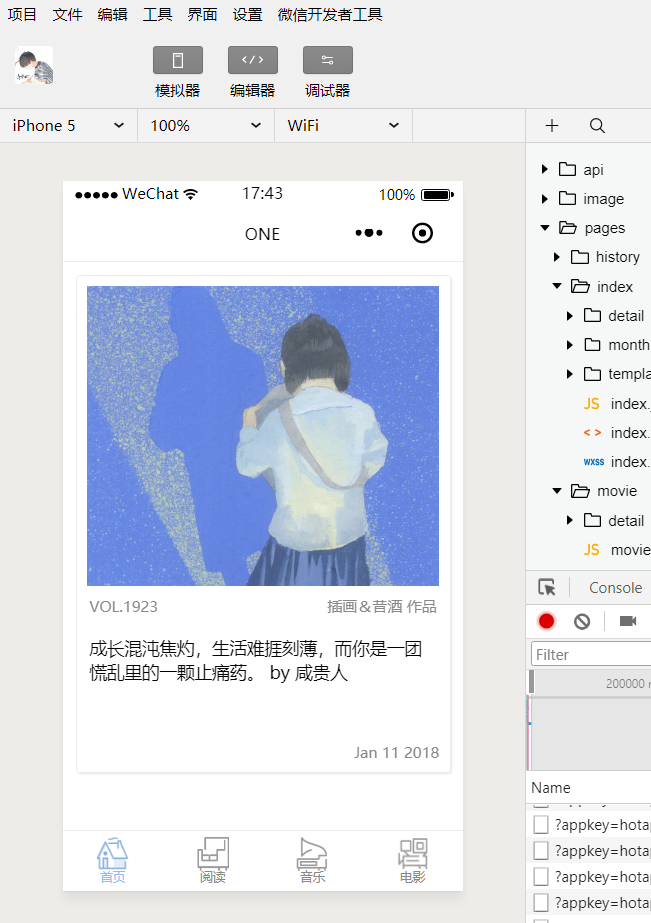Open the 微信开发者工具 menu
The height and width of the screenshot is (923, 651).
(x=330, y=14)
